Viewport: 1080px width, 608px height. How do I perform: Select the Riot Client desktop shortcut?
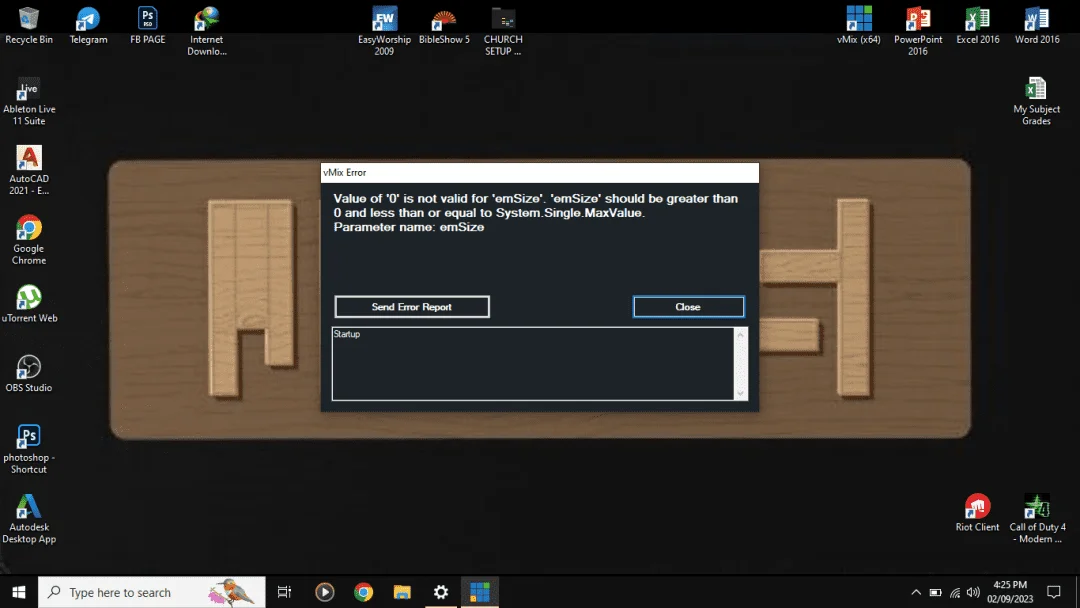pos(977,512)
